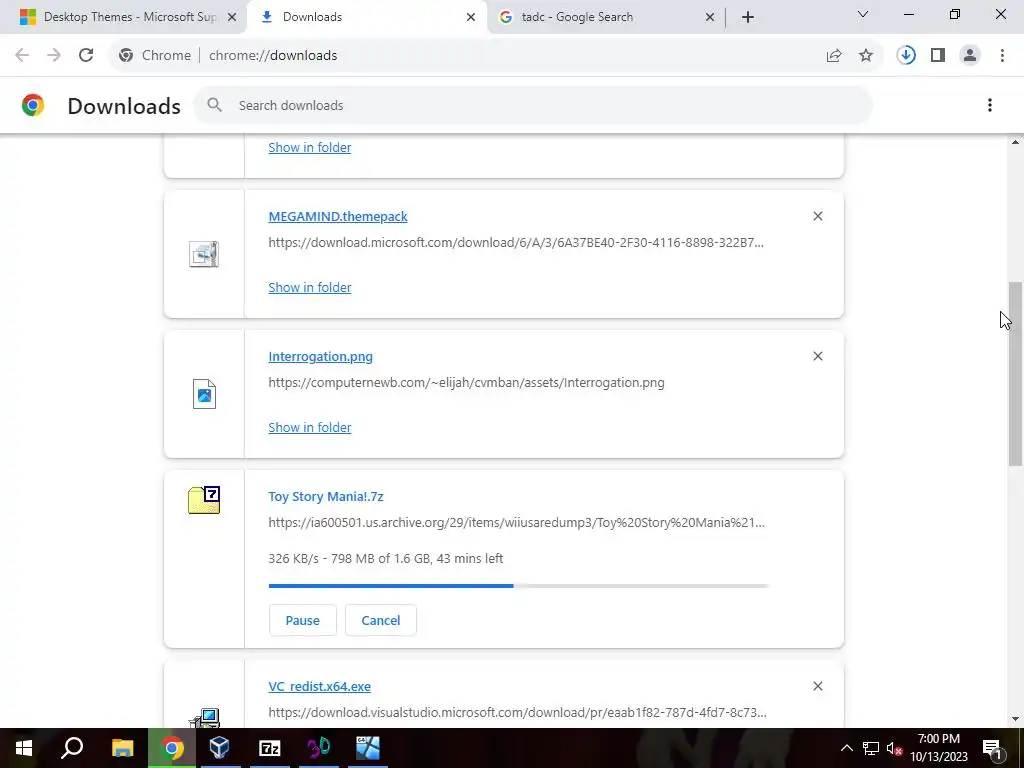Click the browser forward arrow
This screenshot has height=768, width=1024.
click(54, 56)
